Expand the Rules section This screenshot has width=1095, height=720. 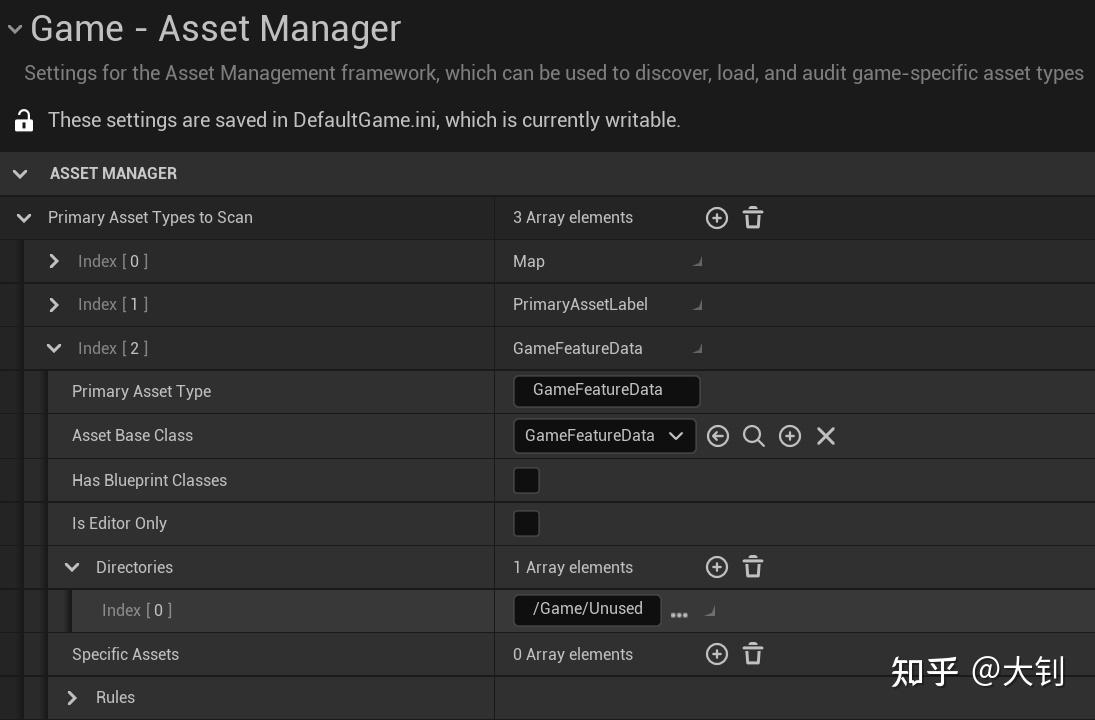72,698
